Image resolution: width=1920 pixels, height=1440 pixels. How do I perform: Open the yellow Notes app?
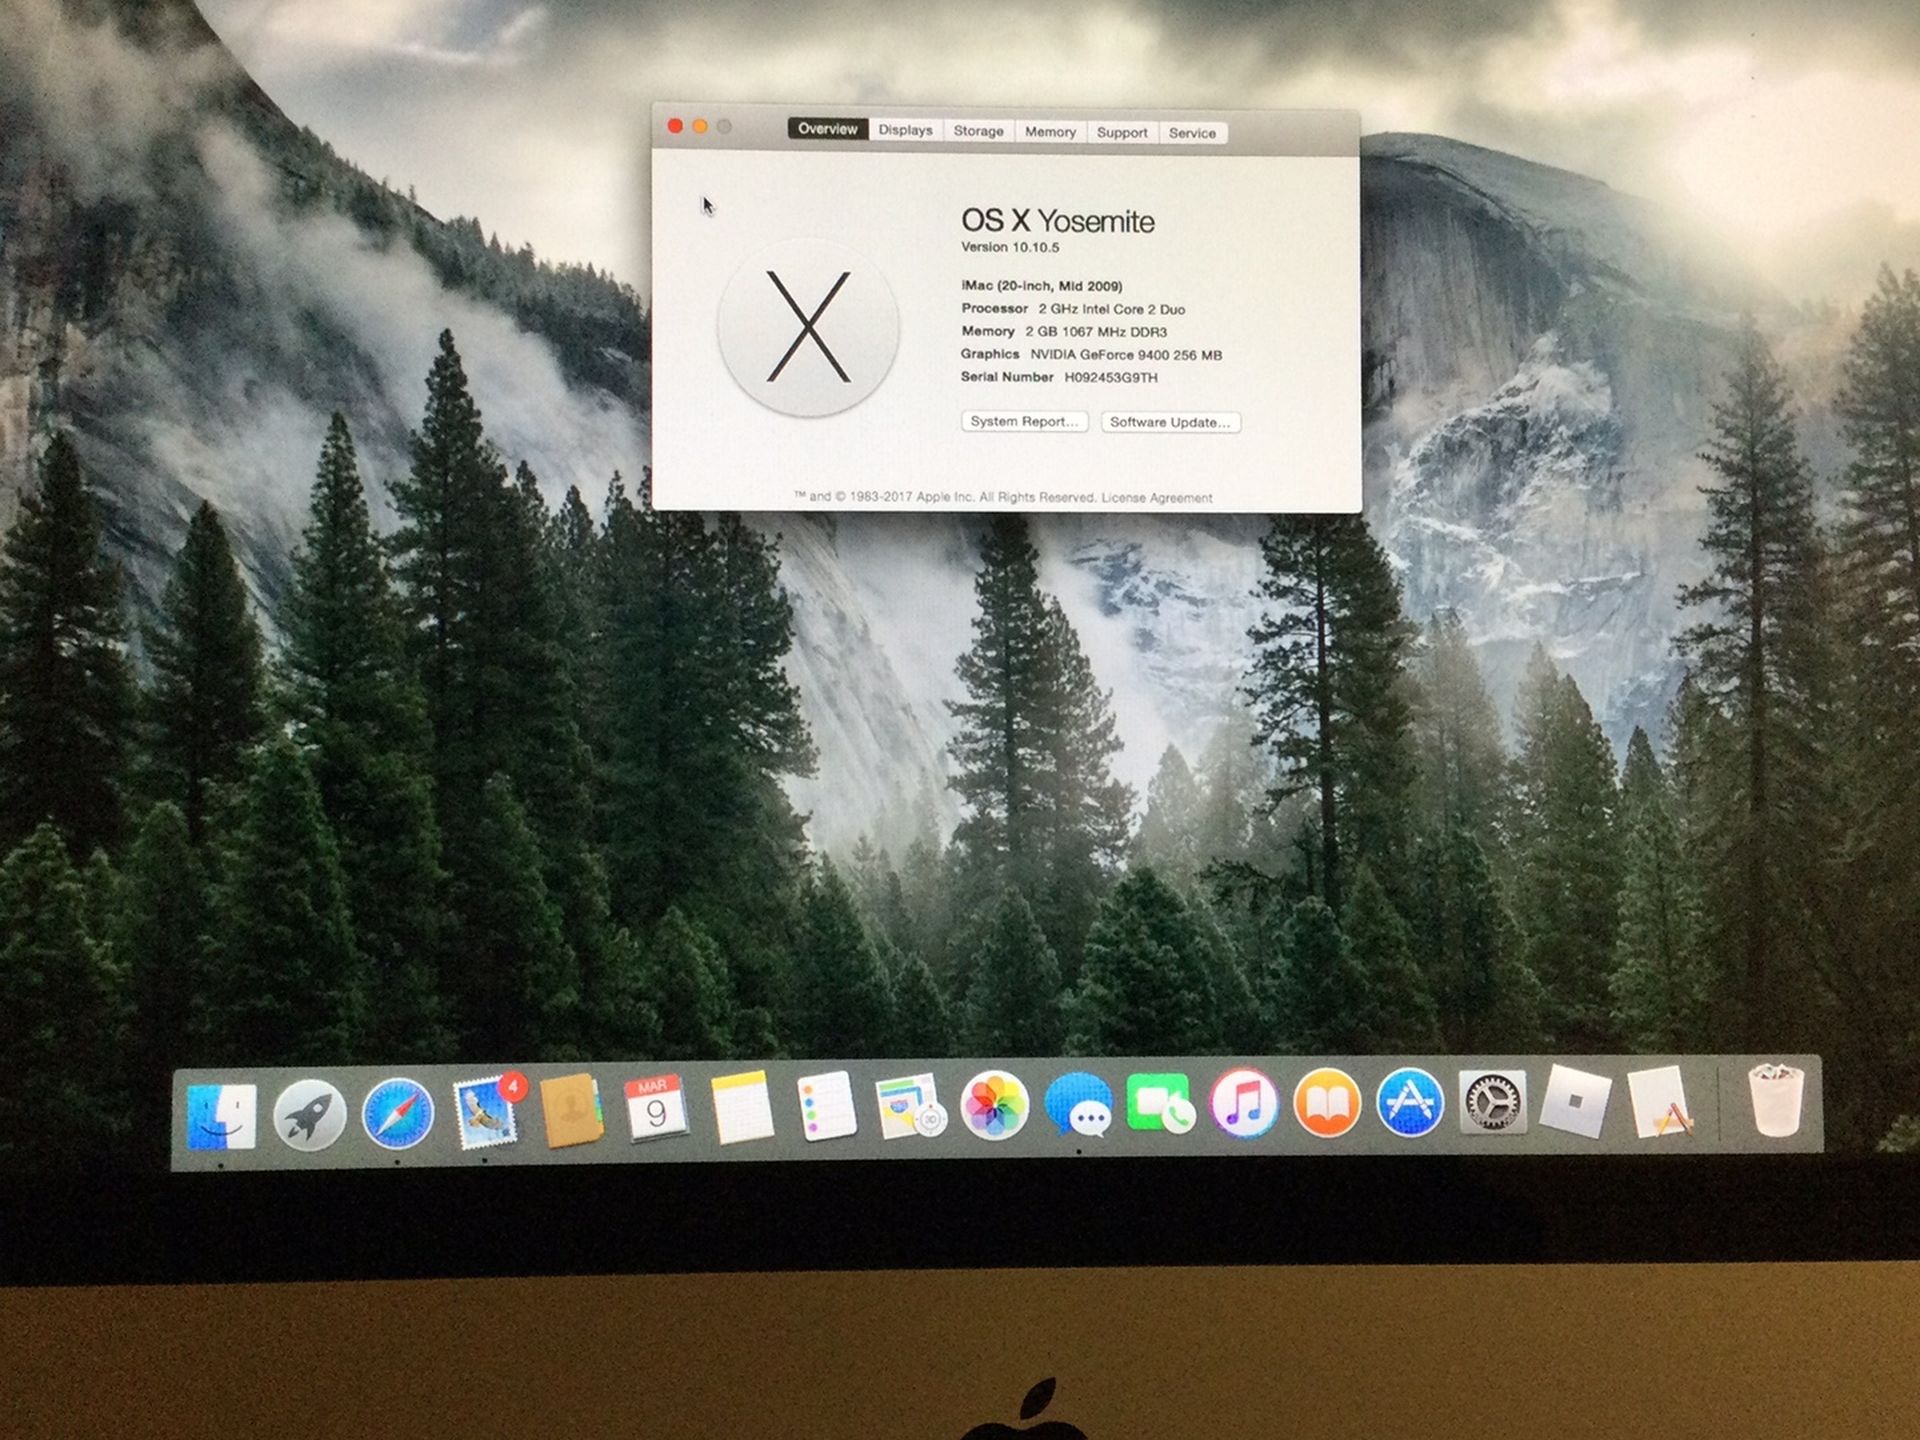pyautogui.click(x=741, y=1108)
